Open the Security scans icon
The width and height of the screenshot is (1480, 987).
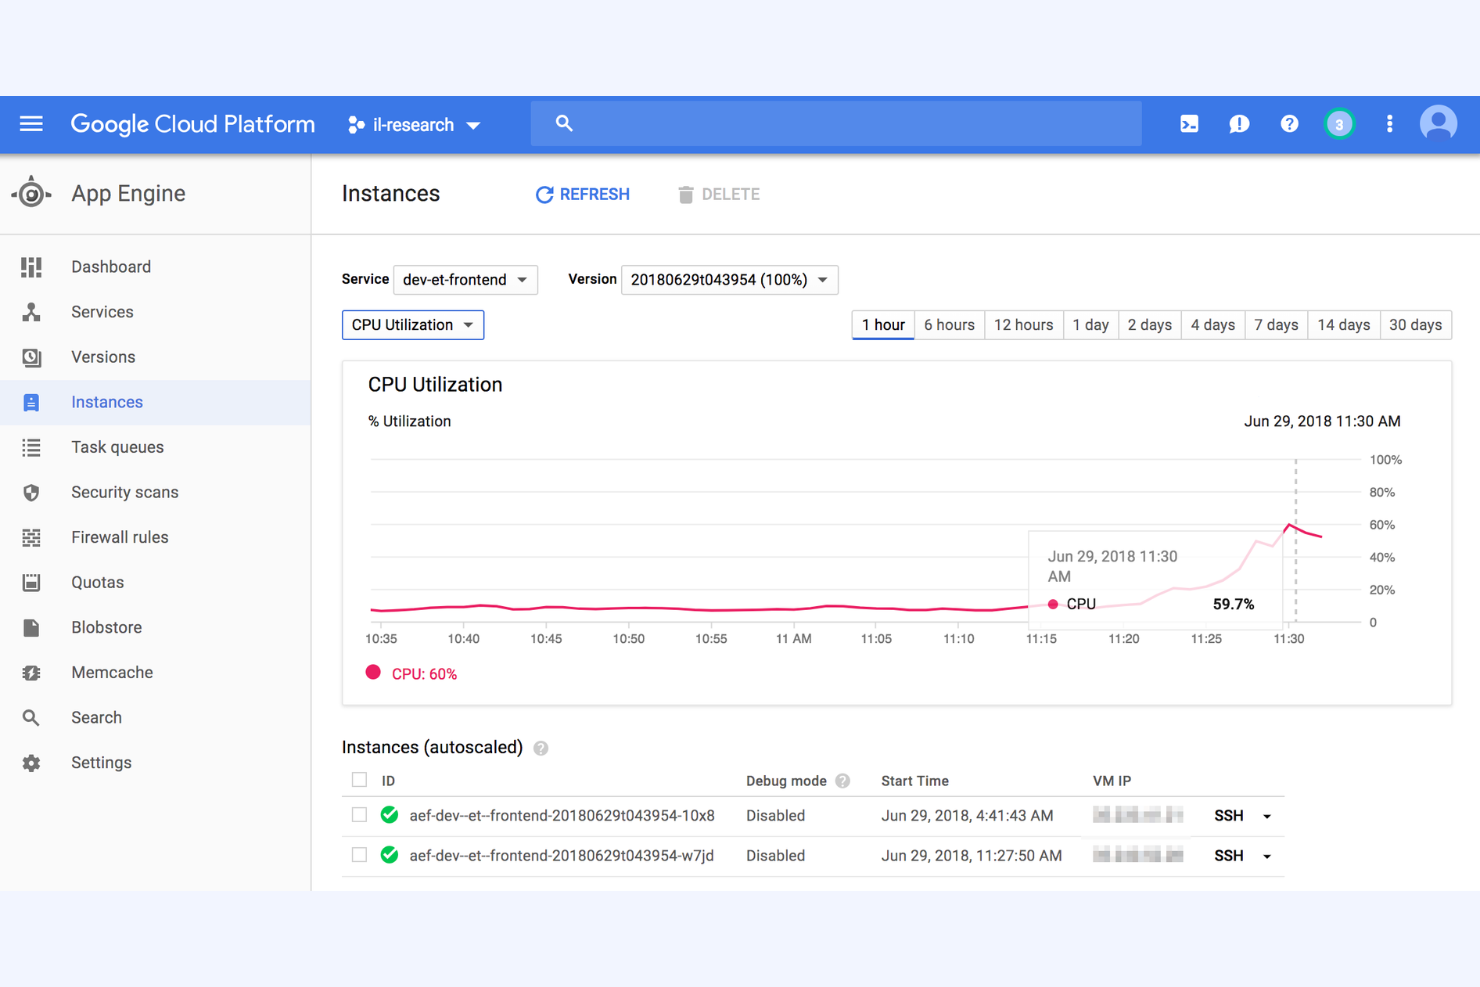(x=31, y=492)
